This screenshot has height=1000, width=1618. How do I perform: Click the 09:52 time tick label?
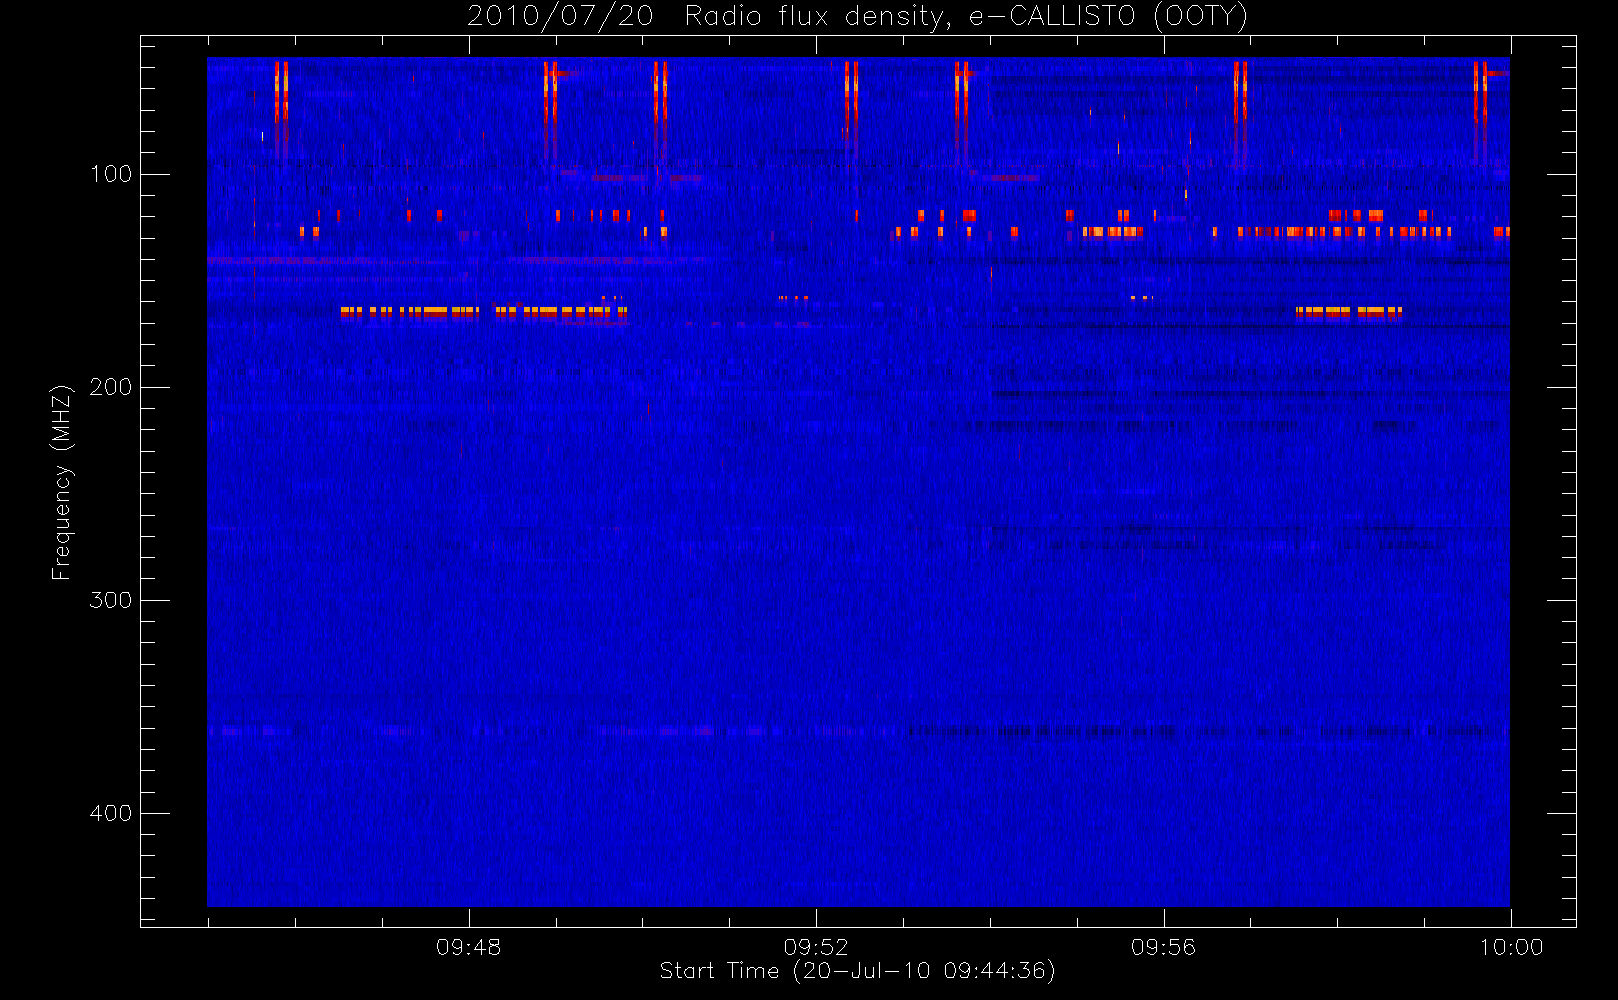(816, 947)
